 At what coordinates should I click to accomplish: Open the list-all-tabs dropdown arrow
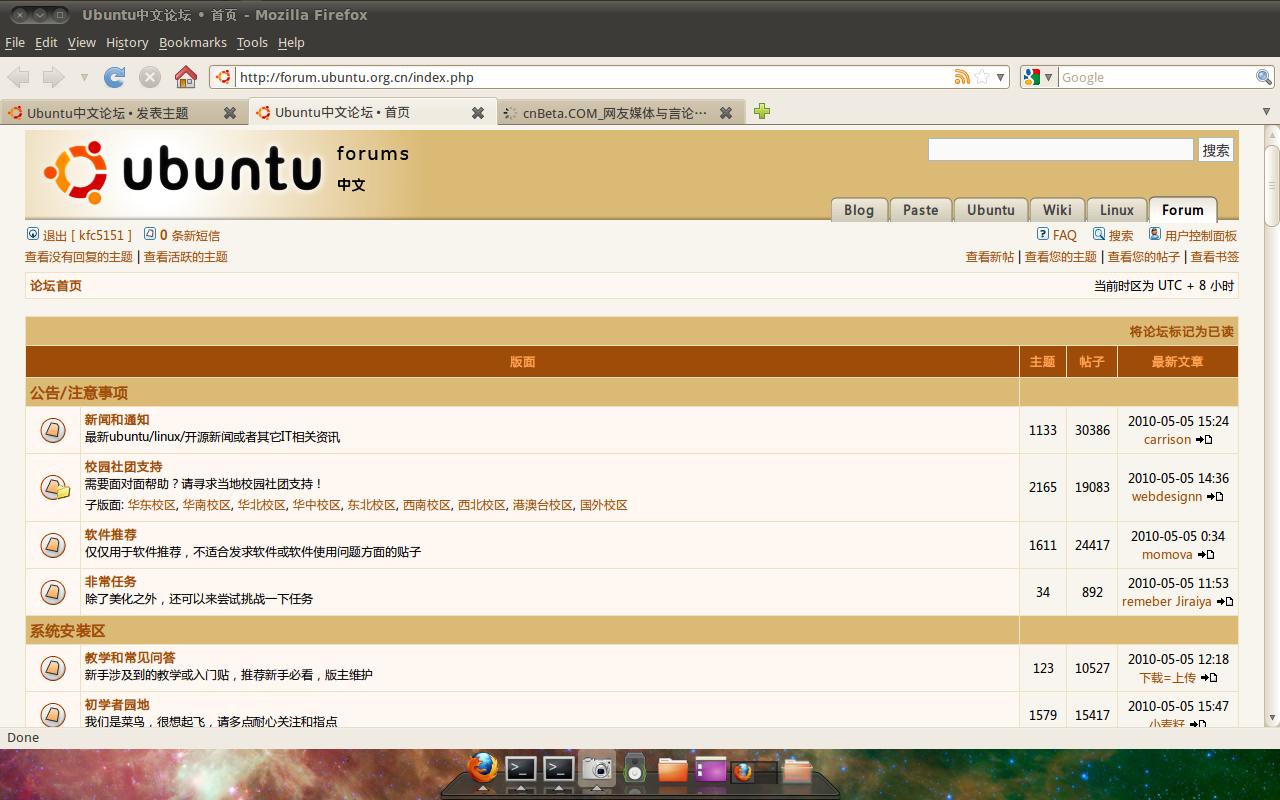[x=1268, y=112]
